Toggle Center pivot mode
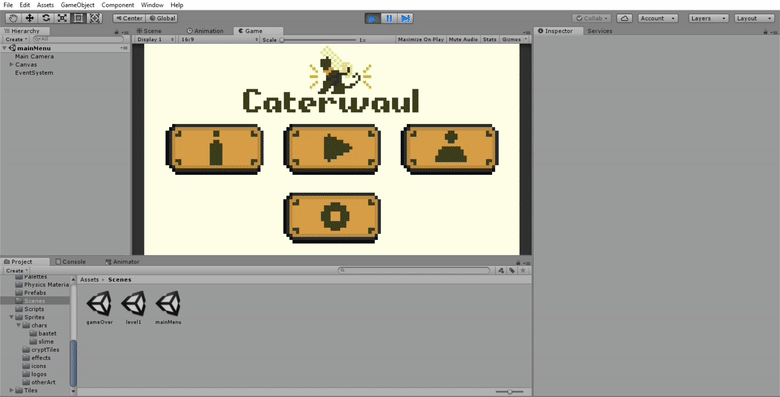Screen dimensions: 780x397 pyautogui.click(x=129, y=18)
